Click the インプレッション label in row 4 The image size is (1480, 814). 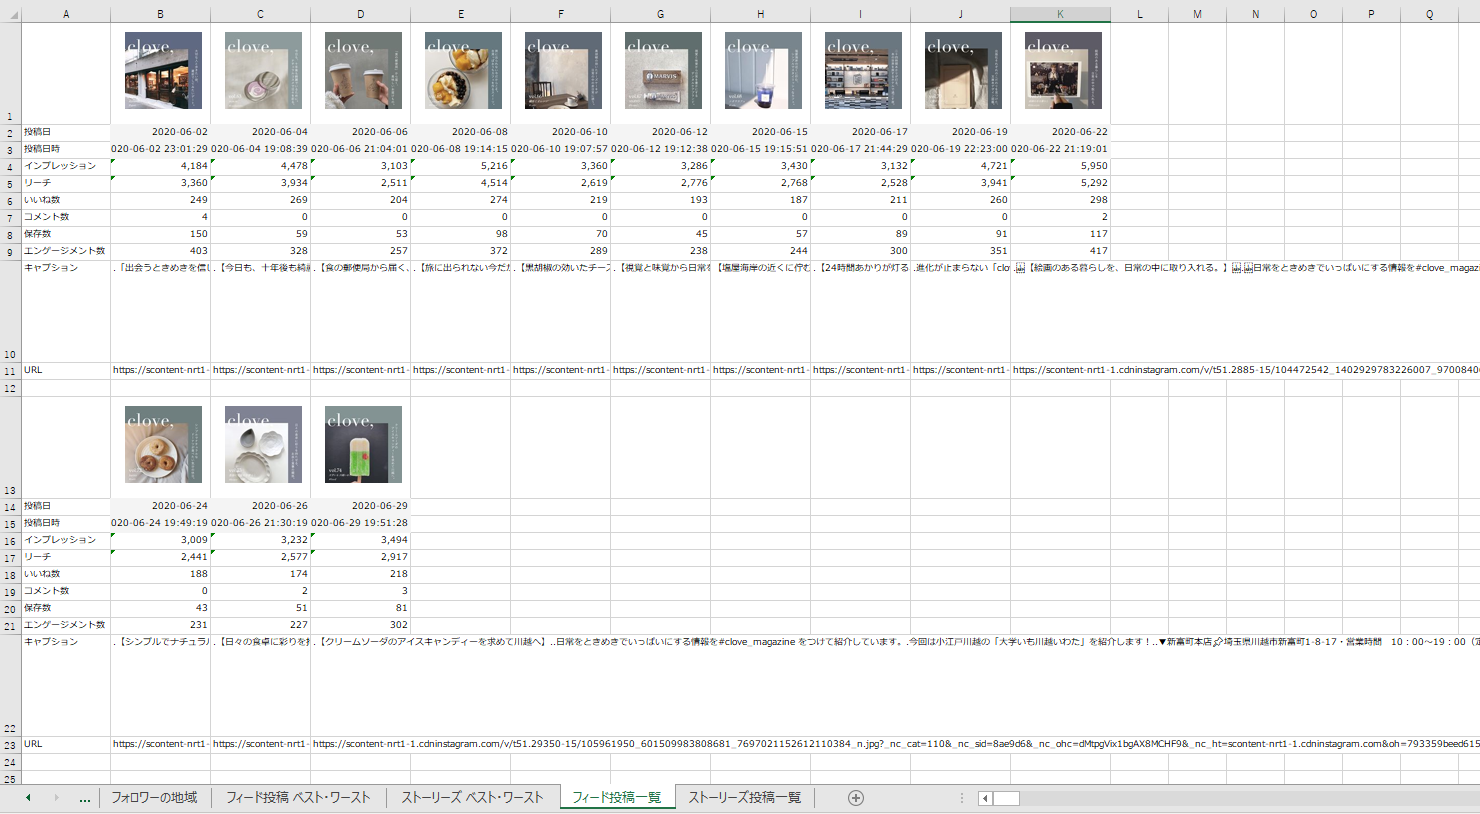coord(60,166)
